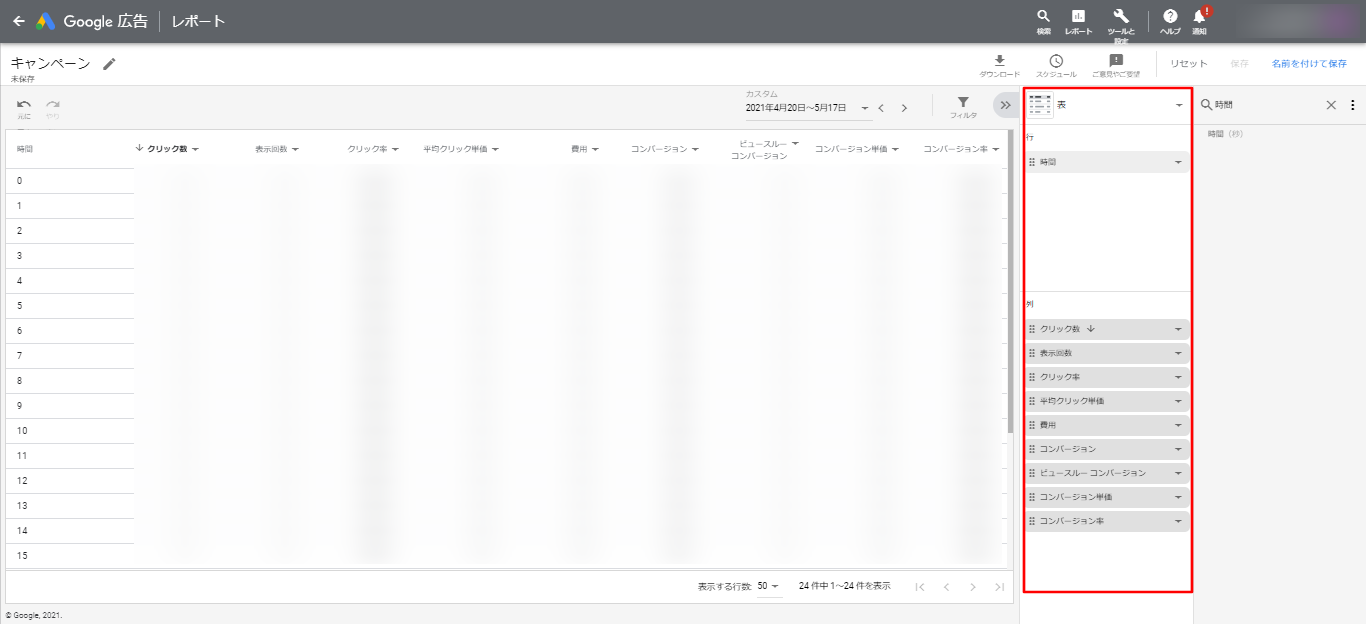This screenshot has height=624, width=1366.
Task: Expand the 費用 column chip menu
Action: coord(1178,425)
